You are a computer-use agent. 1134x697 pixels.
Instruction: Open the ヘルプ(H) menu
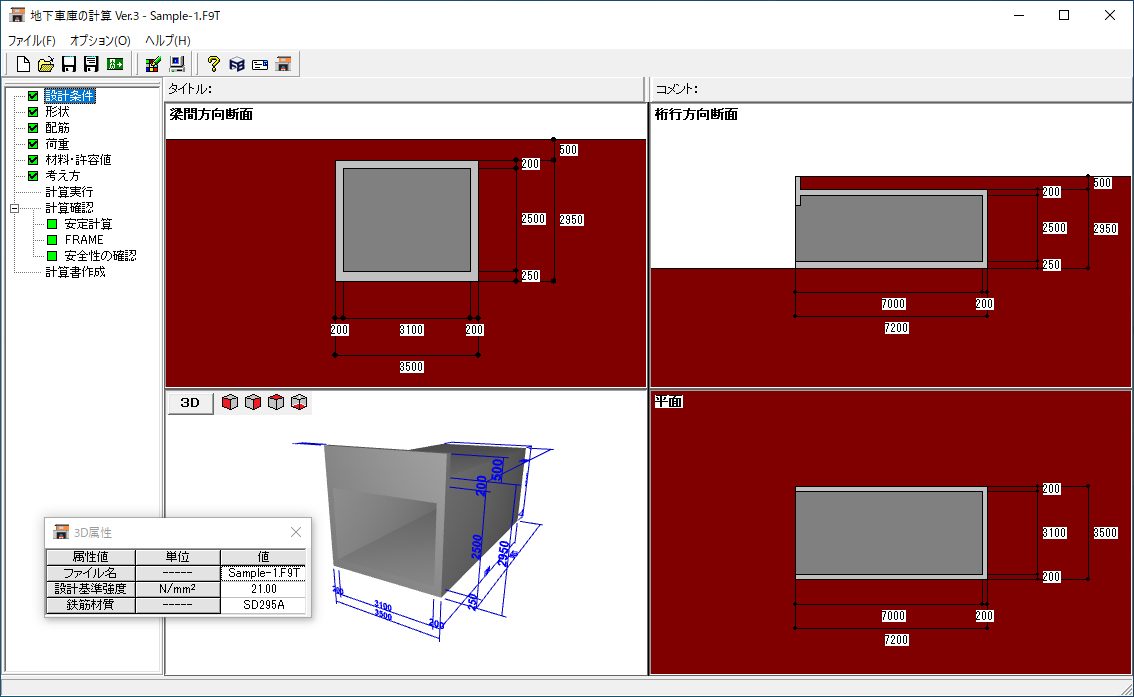(x=168, y=40)
